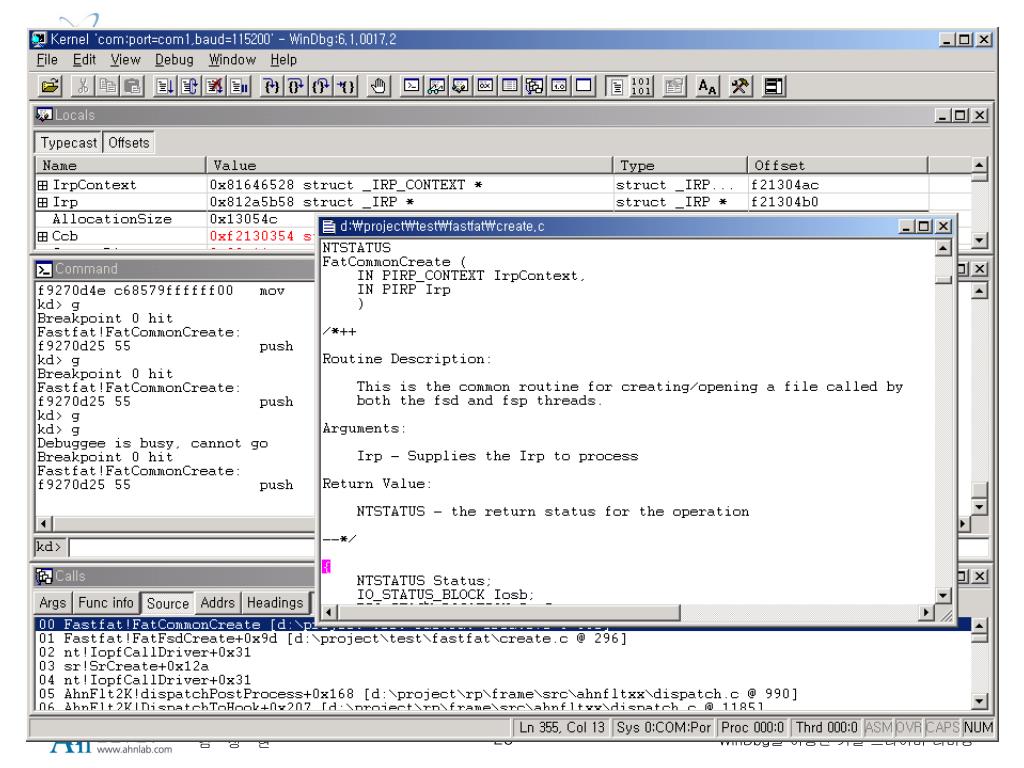Toggle Func info in Calls window
This screenshot has width=1024, height=768.
(x=106, y=602)
